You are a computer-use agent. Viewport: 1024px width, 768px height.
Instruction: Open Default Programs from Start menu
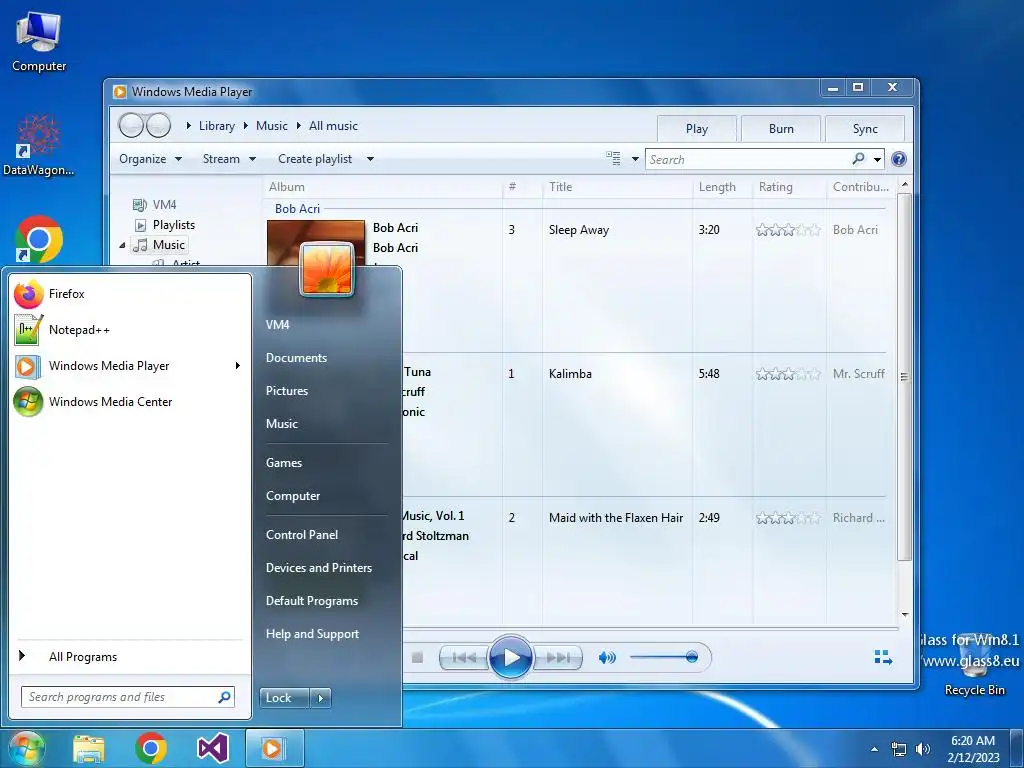tap(312, 601)
